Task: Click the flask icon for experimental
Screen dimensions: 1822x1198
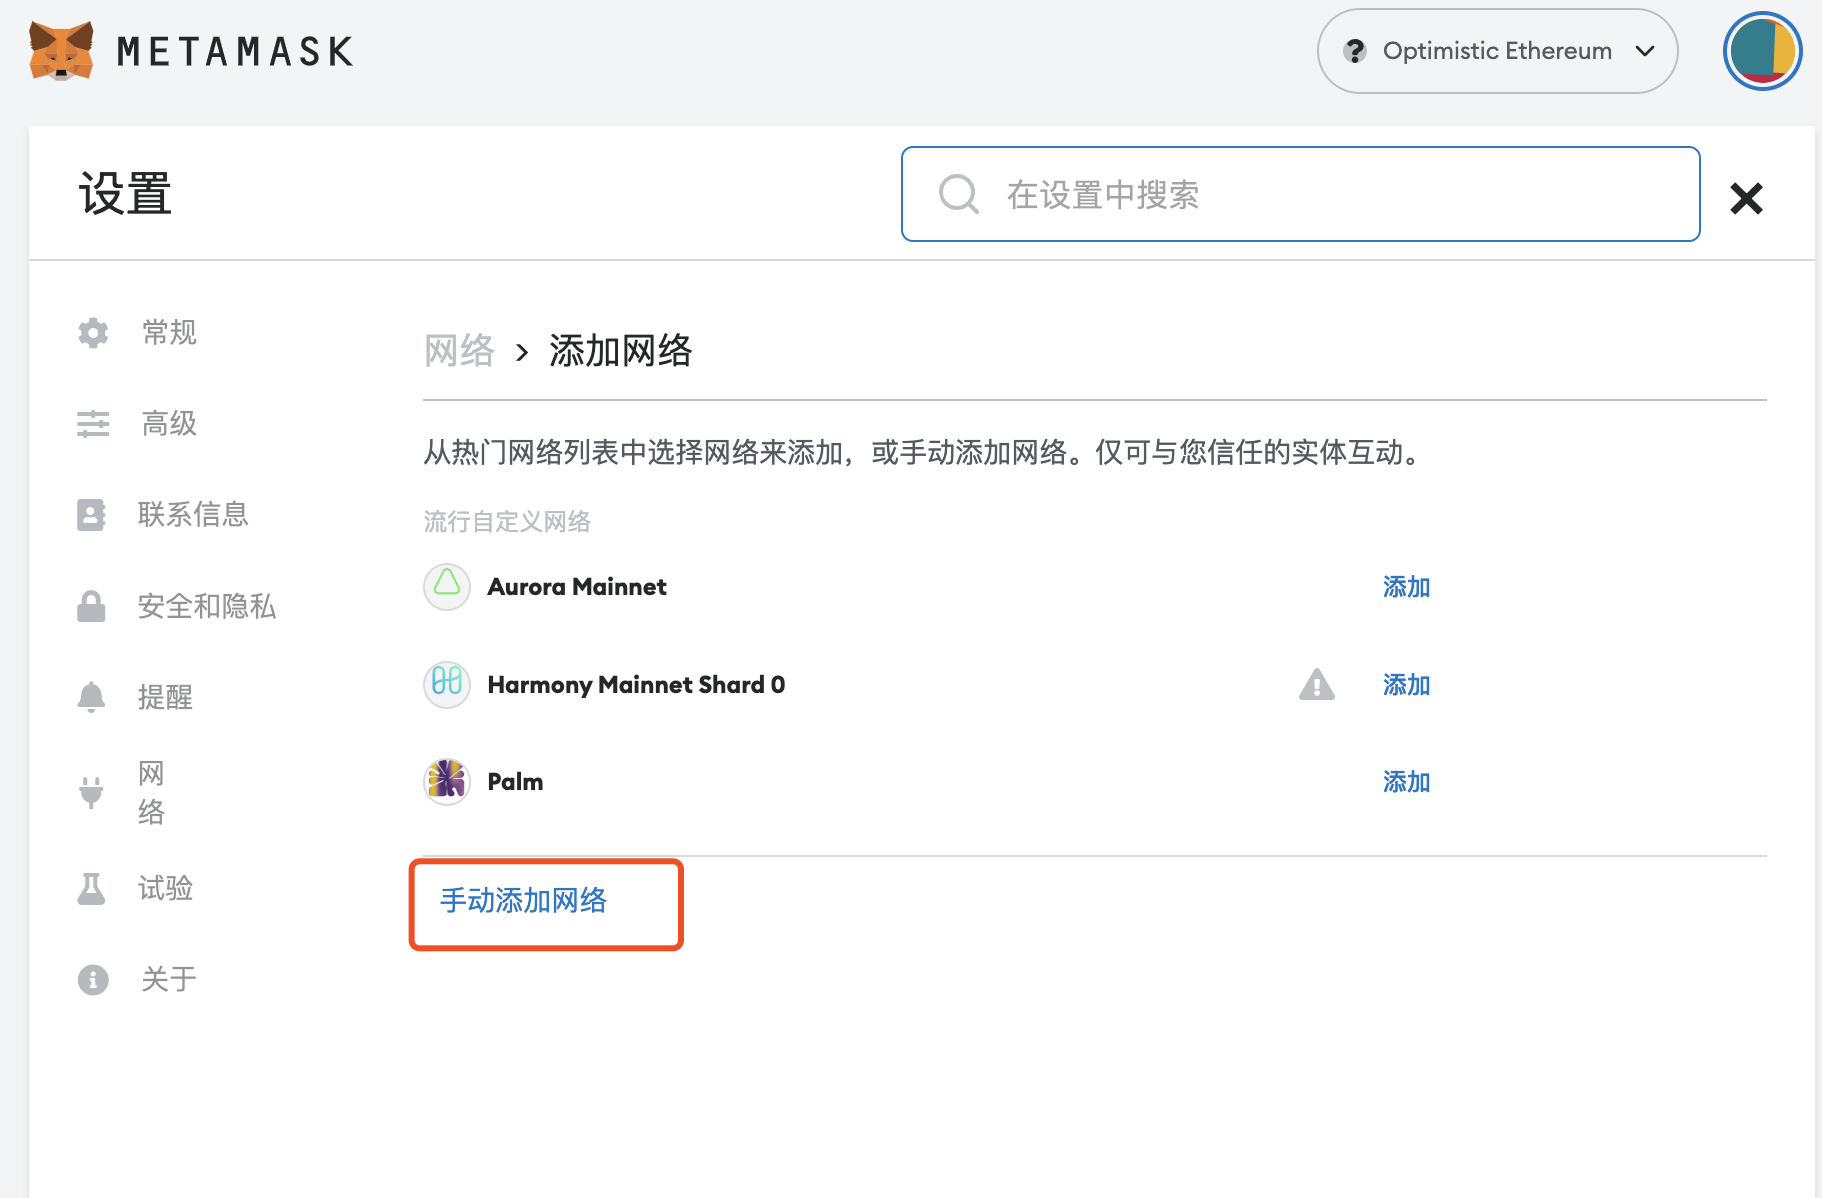Action: coord(91,888)
